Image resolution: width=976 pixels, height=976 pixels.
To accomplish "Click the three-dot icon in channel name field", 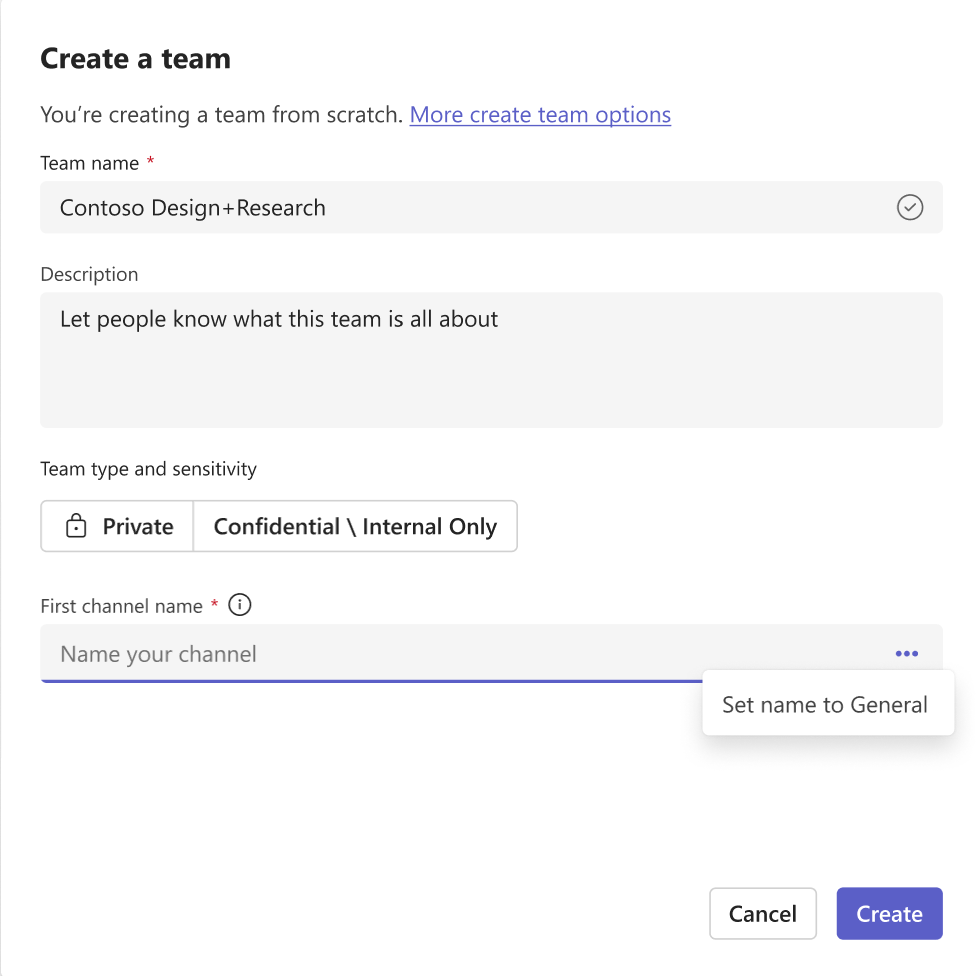I will (906, 653).
